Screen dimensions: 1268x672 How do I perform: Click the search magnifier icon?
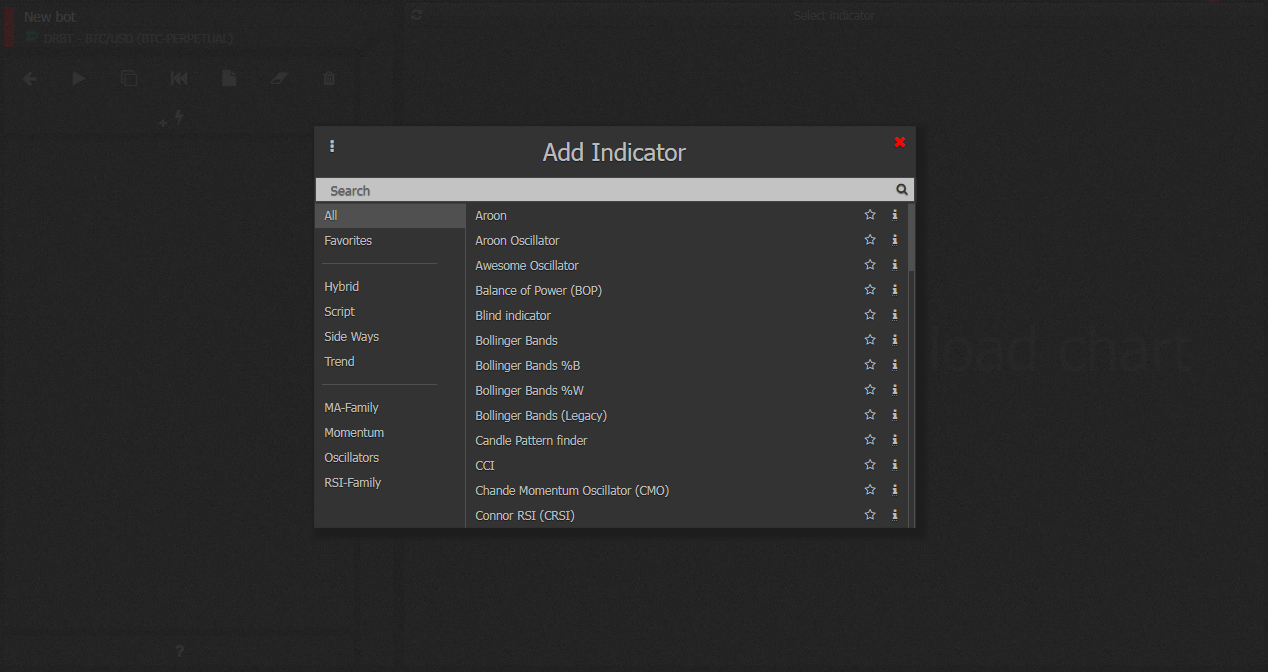pos(902,189)
